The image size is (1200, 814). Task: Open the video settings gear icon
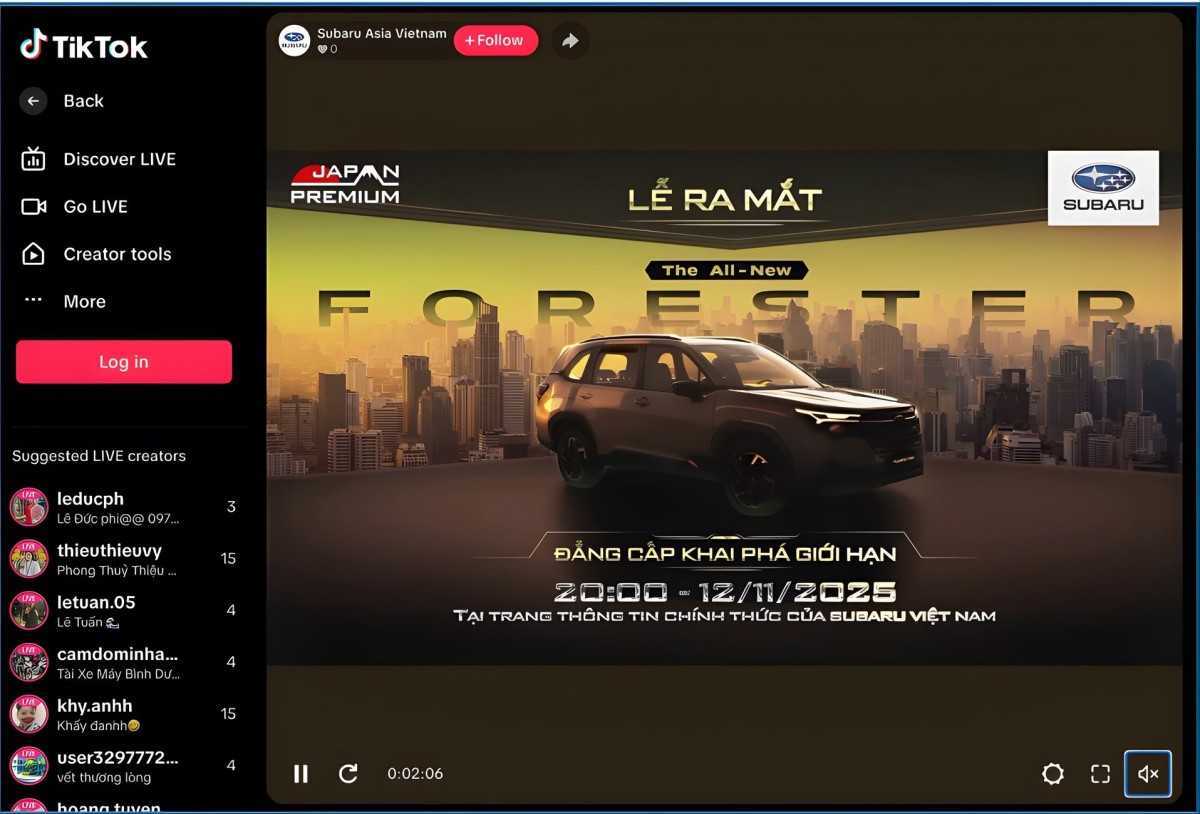[x=1053, y=773]
